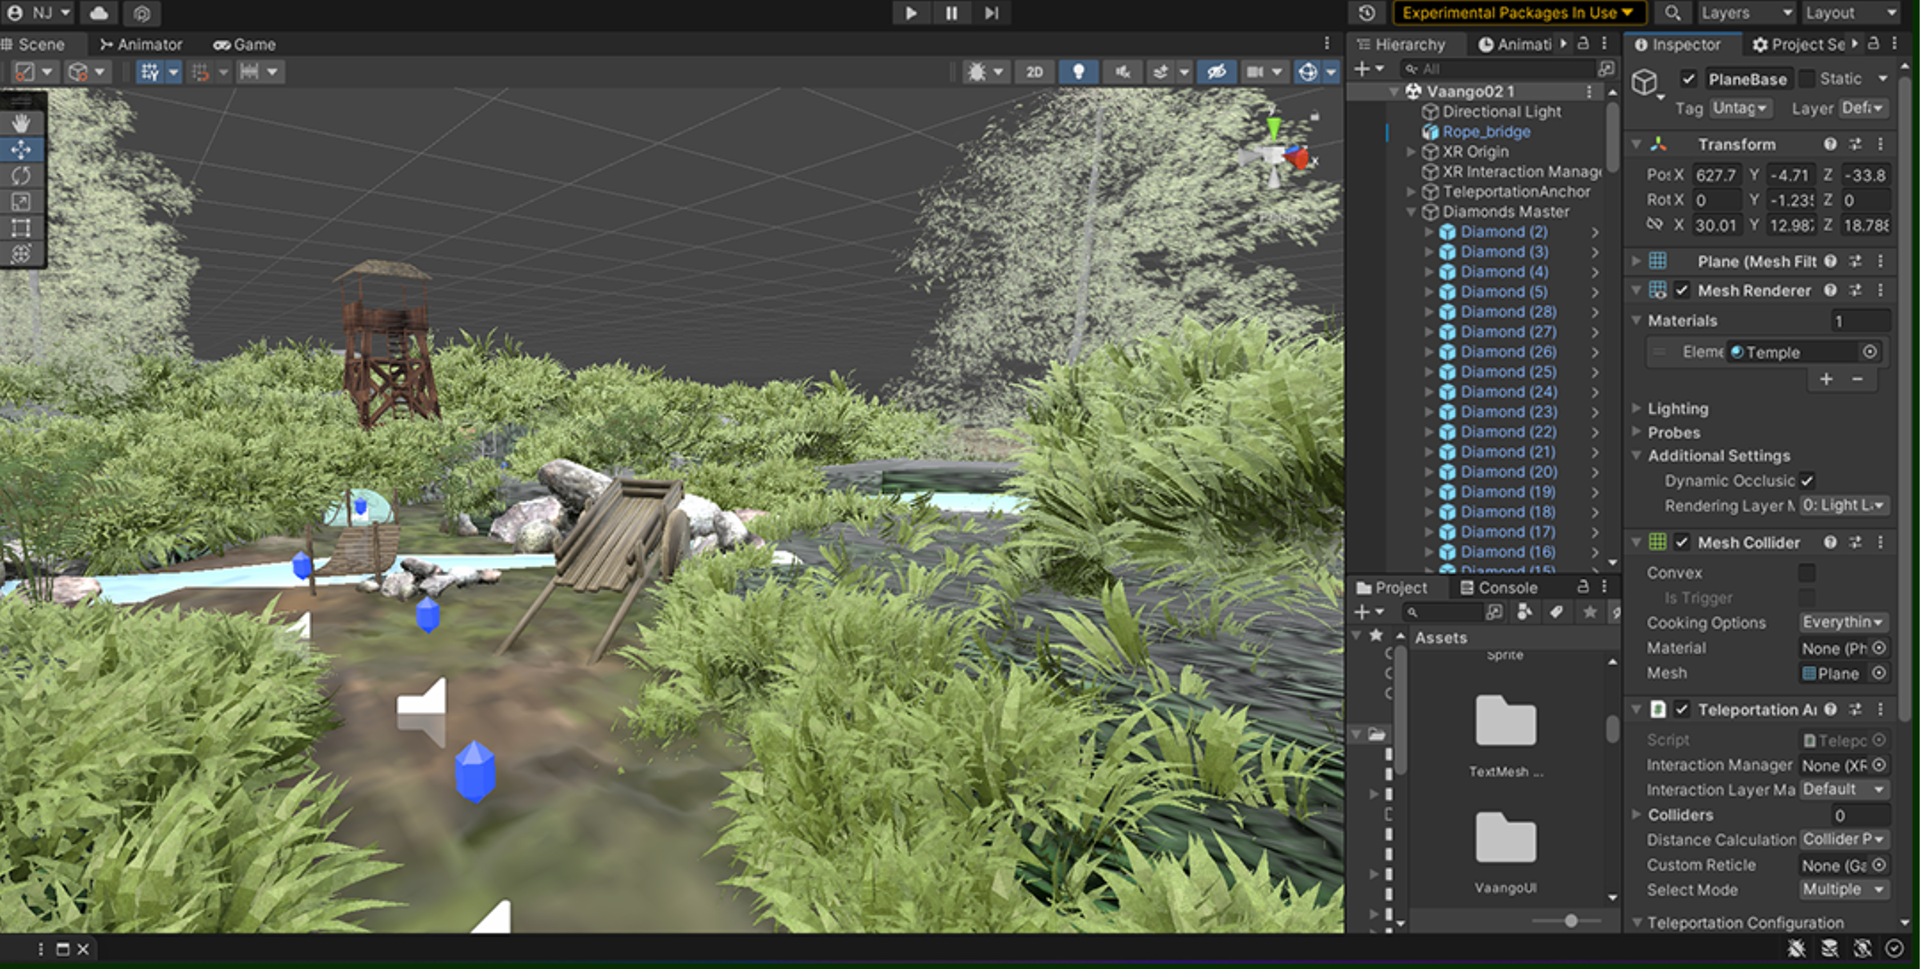The height and width of the screenshot is (969, 1920).
Task: Switch to Project Settings tab
Action: pos(1798,45)
